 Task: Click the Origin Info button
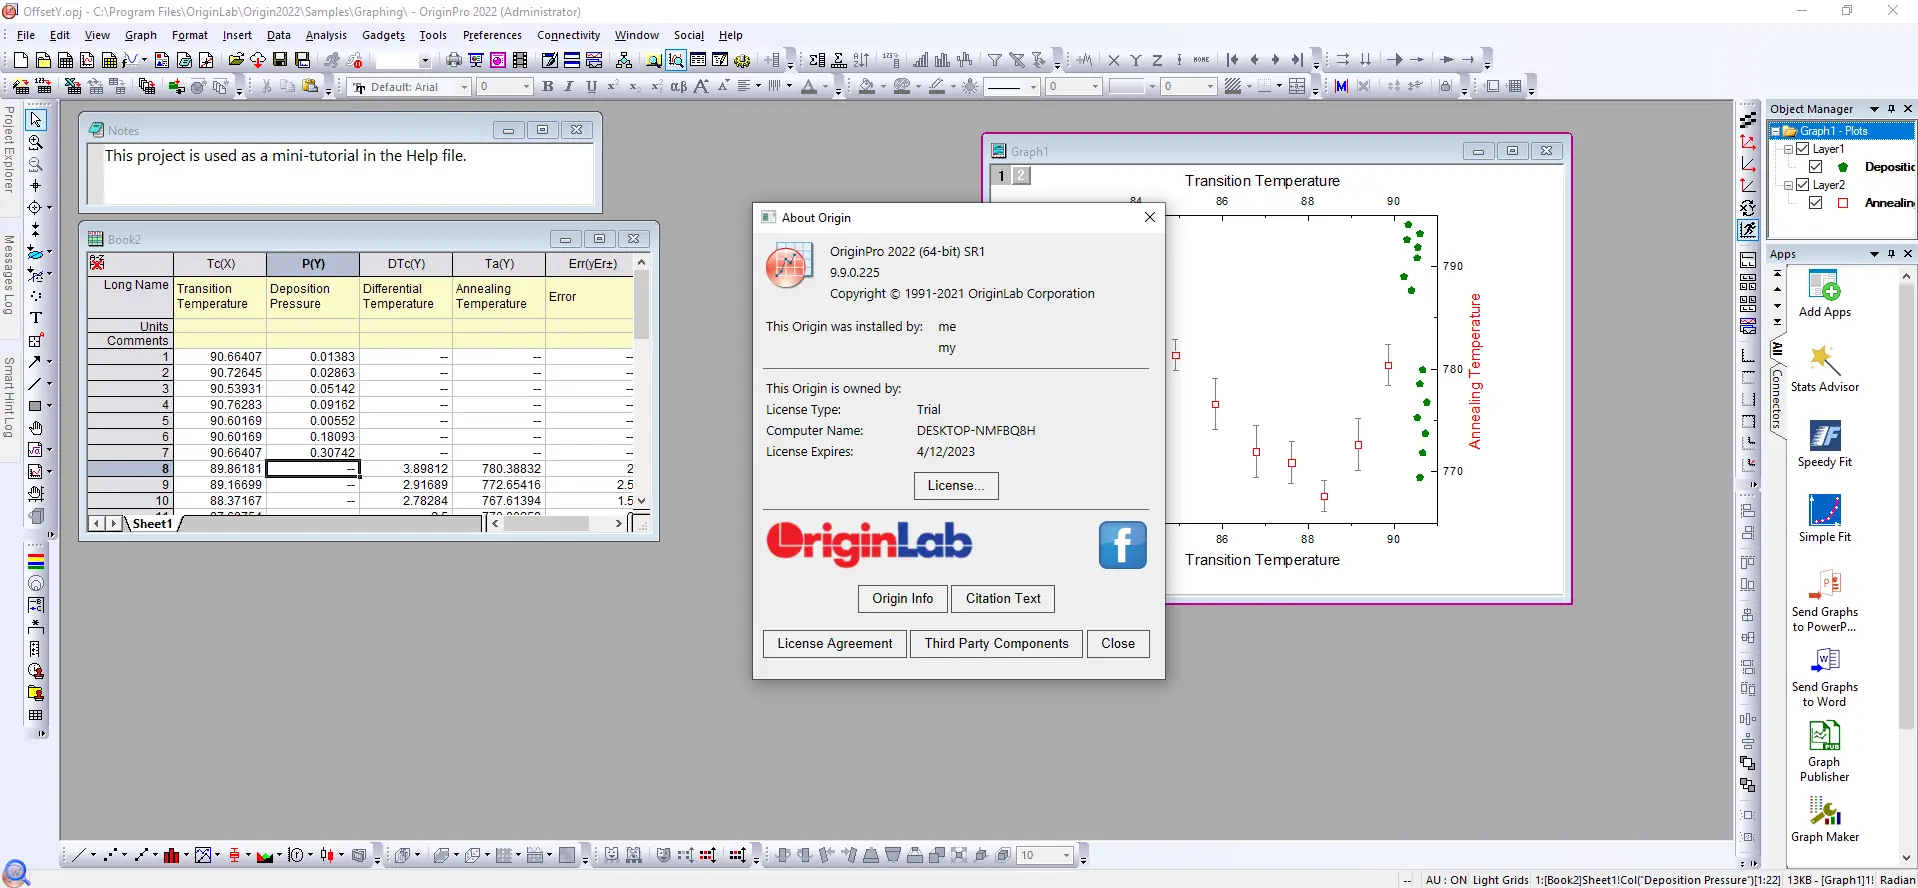pyautogui.click(x=903, y=598)
